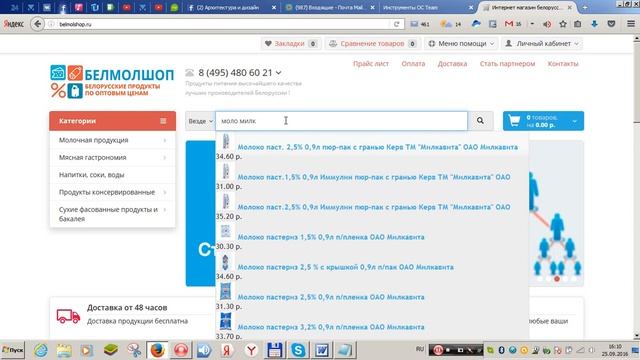
Task: Select Молоко паст. 2,5% 0,9л Милкавита suggestion
Action: click(x=378, y=147)
